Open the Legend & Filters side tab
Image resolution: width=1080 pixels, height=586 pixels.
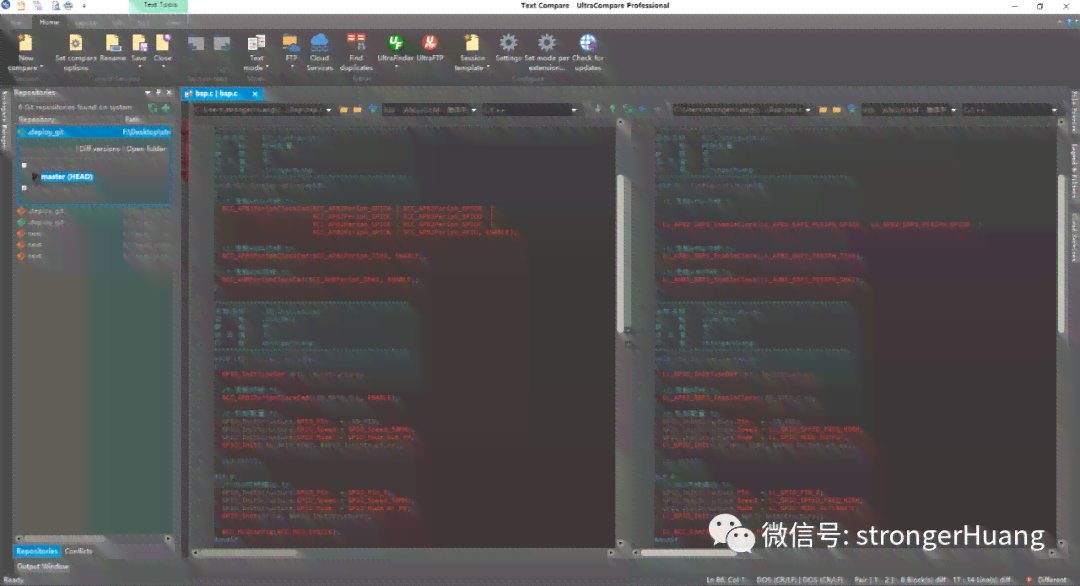click(1074, 170)
